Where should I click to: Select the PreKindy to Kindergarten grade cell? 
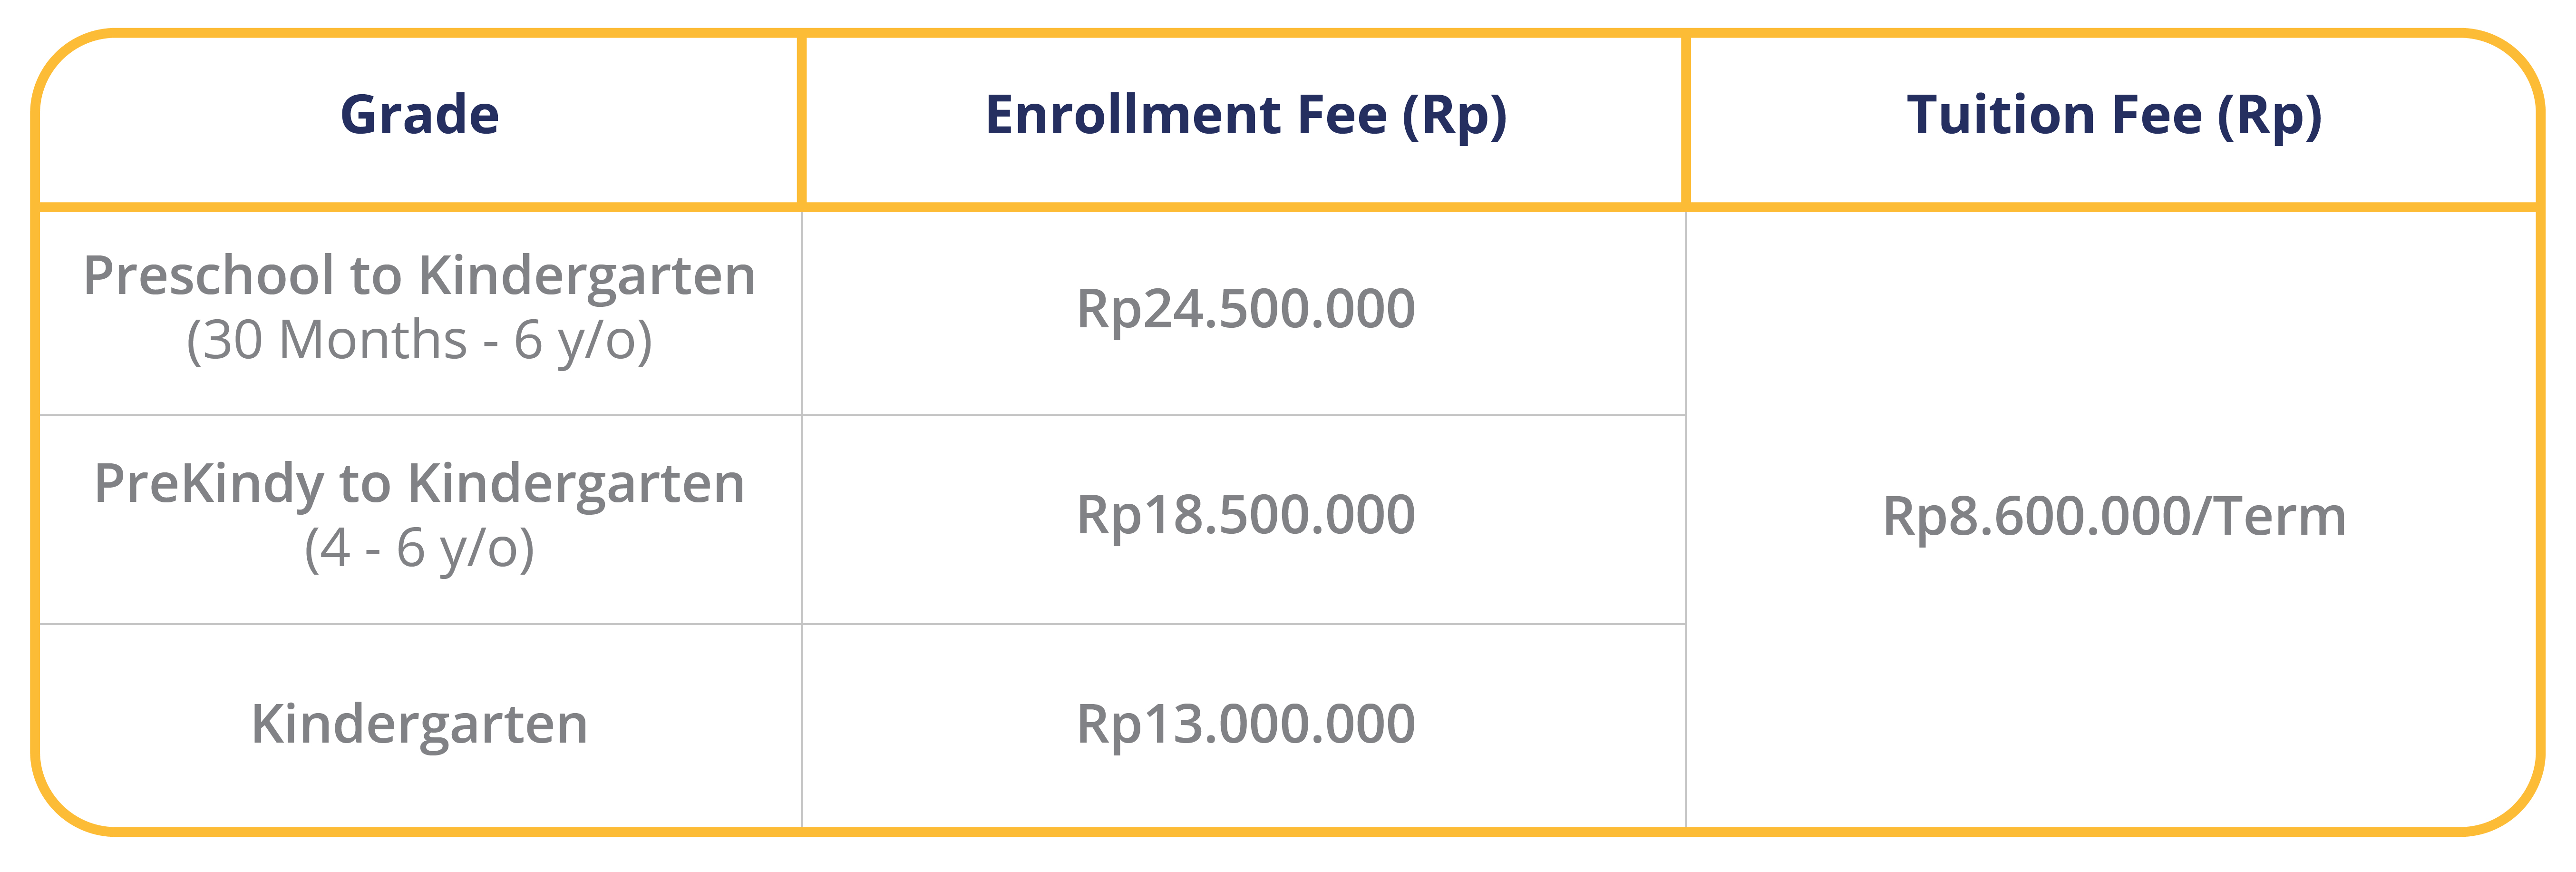click(x=419, y=519)
